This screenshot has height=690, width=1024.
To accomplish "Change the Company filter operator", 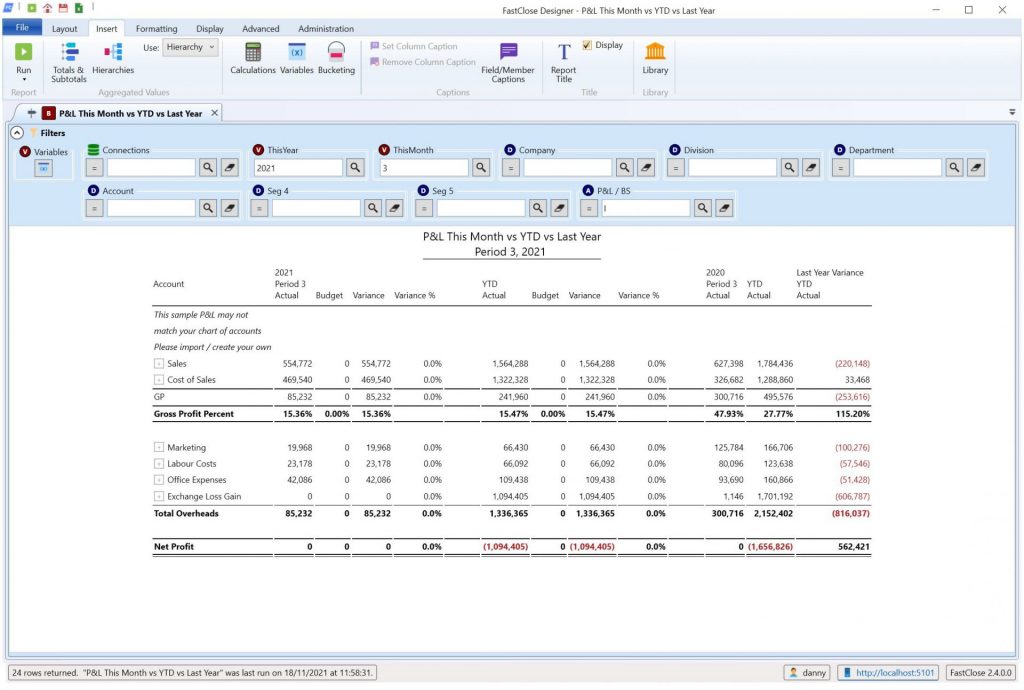I will click(x=511, y=168).
